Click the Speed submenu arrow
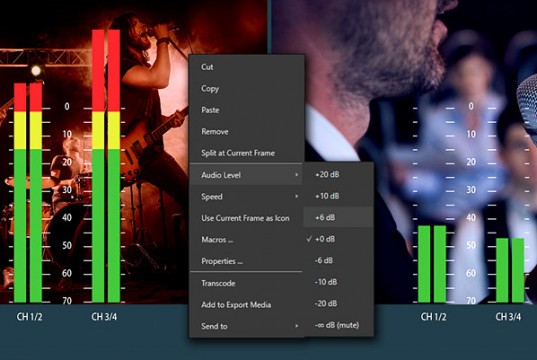This screenshot has height=360, width=537. click(x=297, y=196)
